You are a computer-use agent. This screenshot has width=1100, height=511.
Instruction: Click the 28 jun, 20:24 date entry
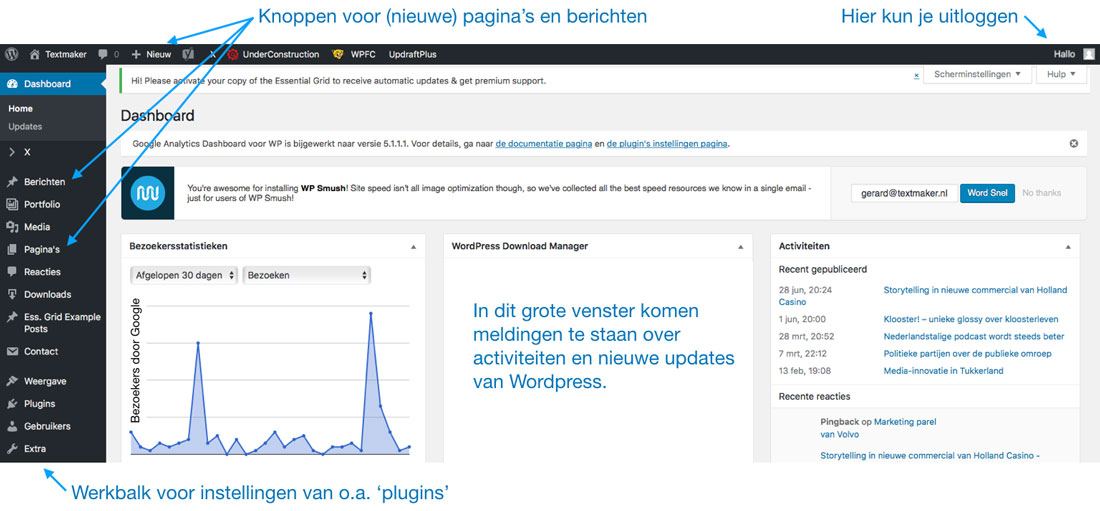(805, 290)
